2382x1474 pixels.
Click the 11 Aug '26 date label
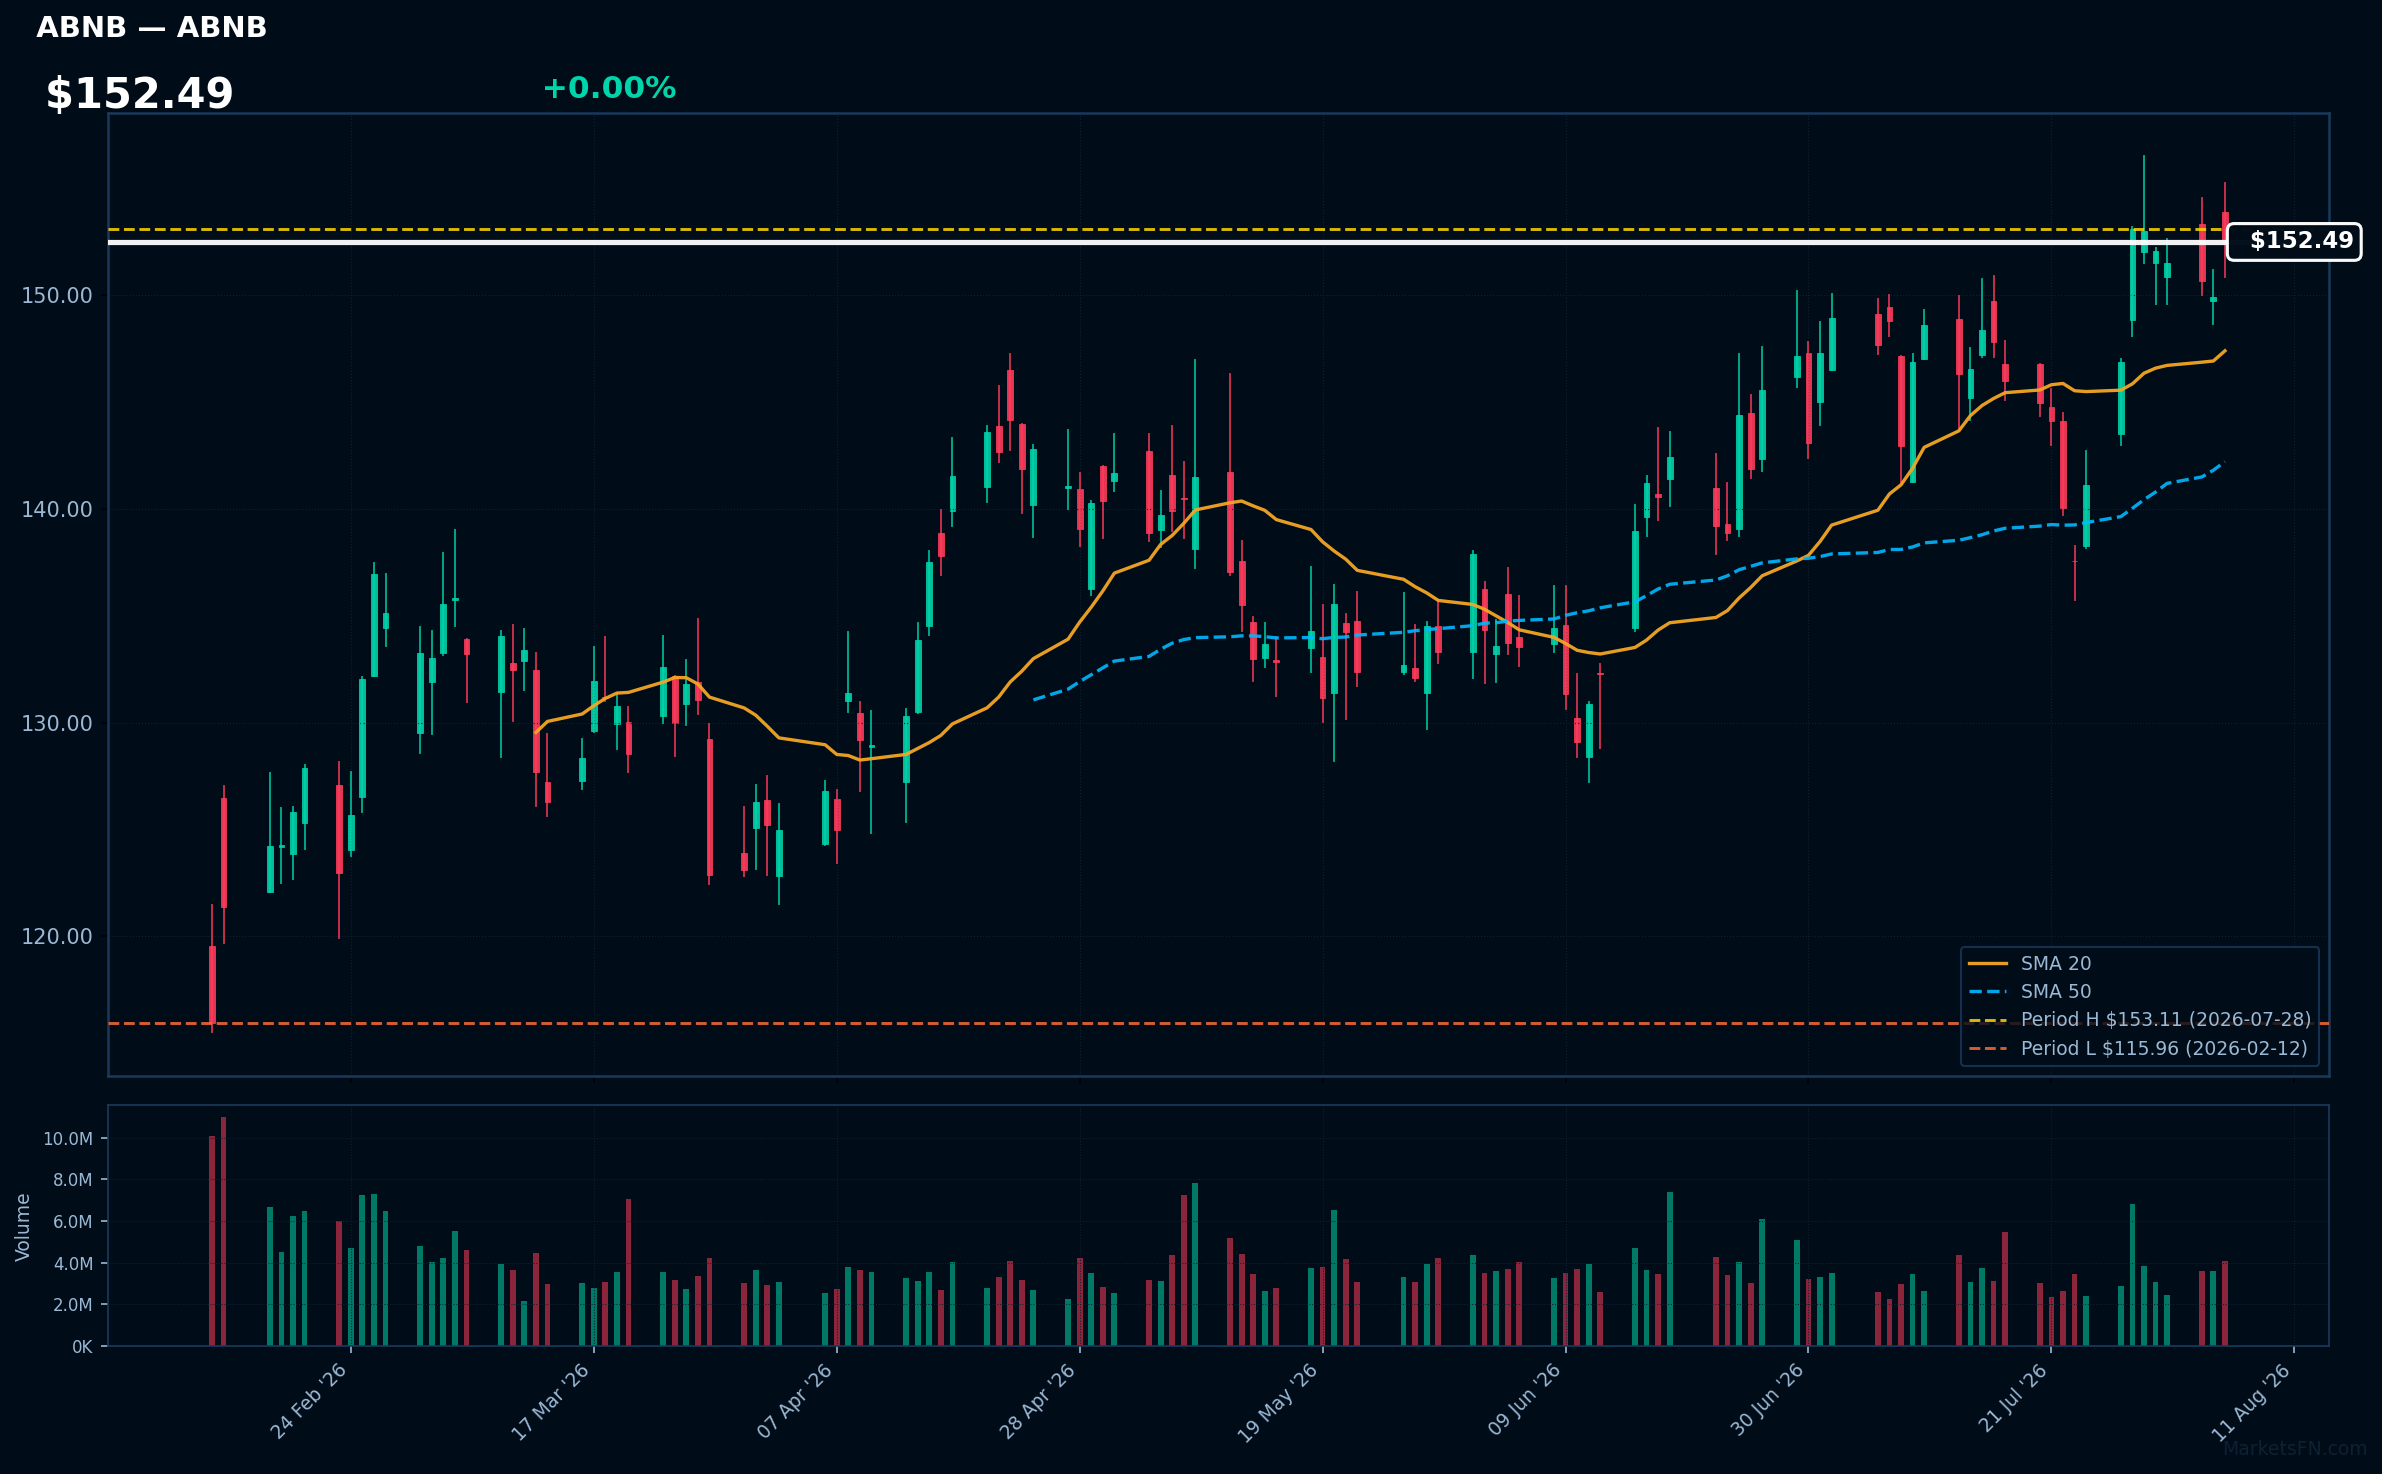pyautogui.click(x=2252, y=1401)
